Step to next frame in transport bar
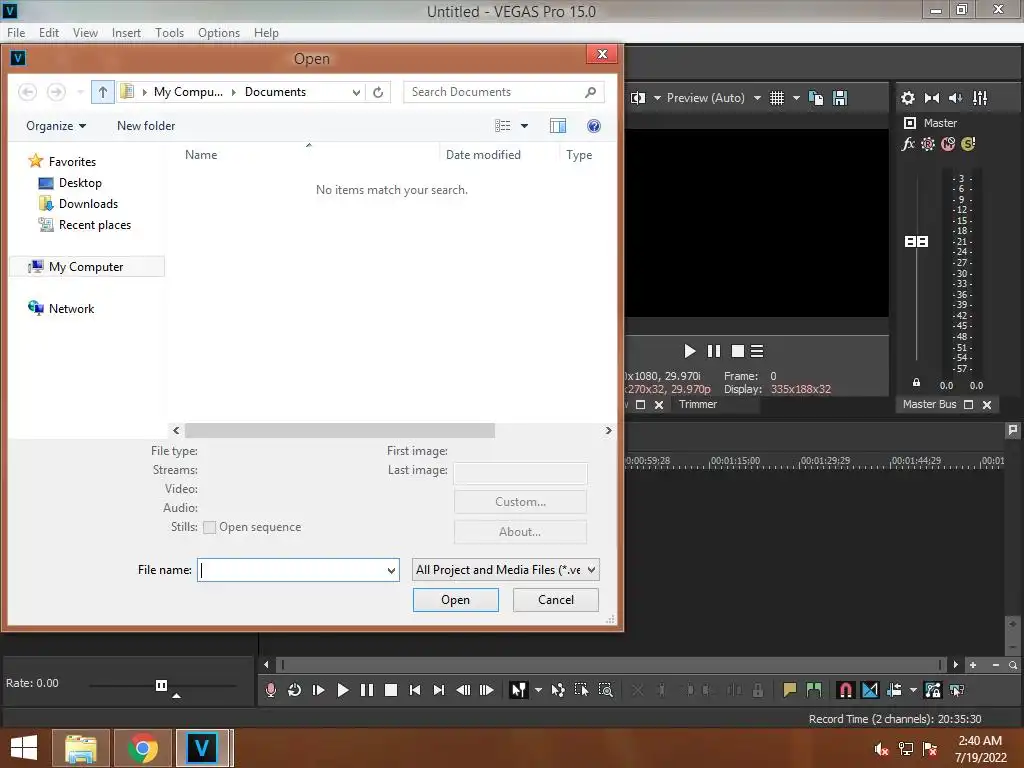 [487, 690]
